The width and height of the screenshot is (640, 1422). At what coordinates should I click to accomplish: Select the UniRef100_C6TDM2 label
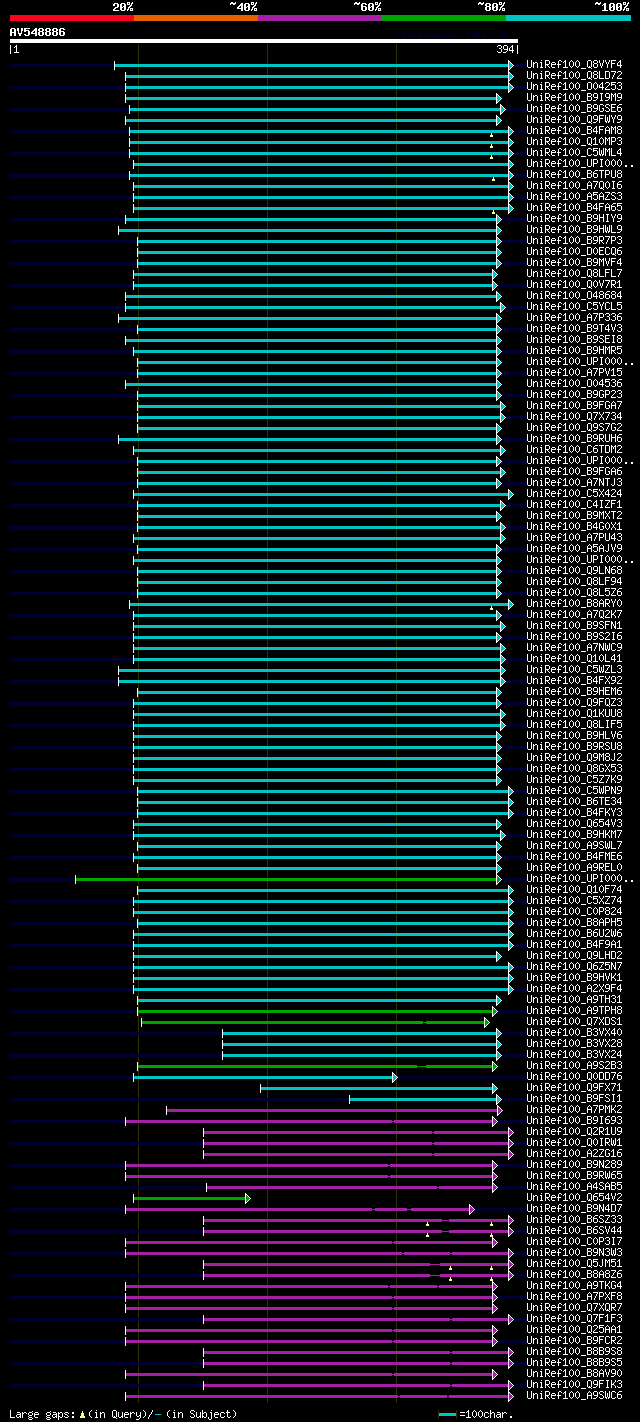574,449
